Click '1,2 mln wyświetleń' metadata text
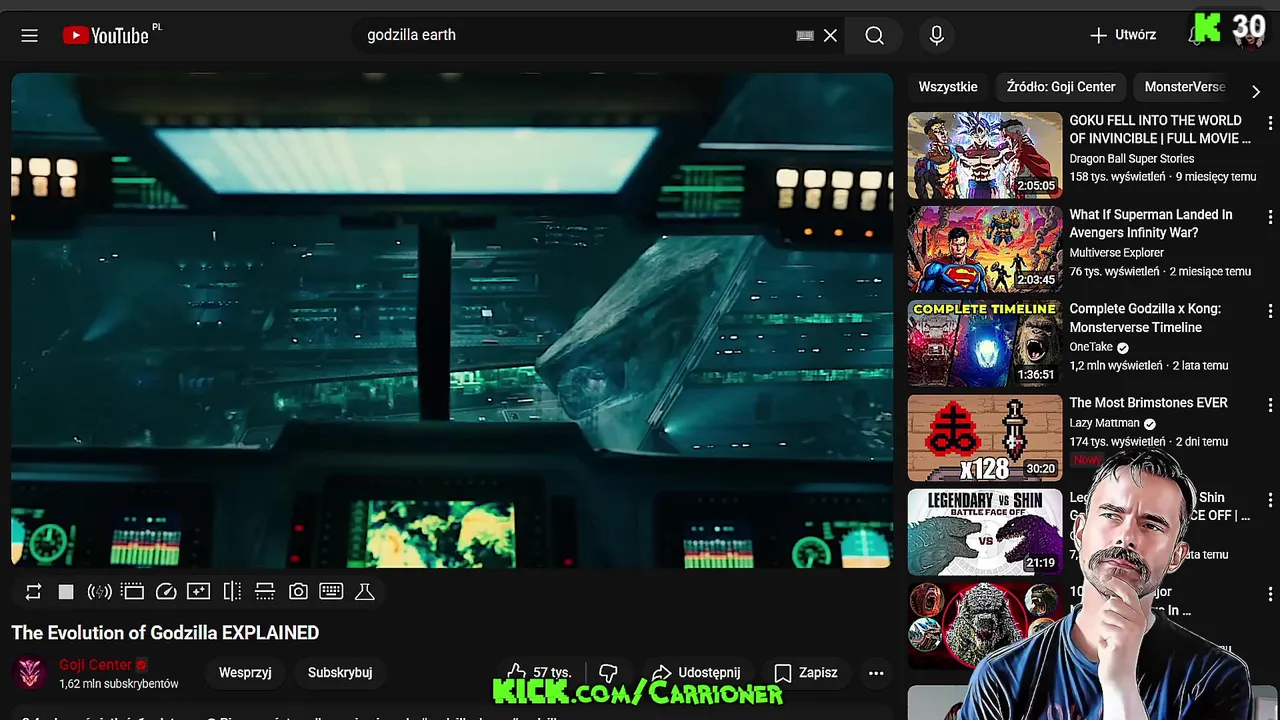The height and width of the screenshot is (720, 1280). pyautogui.click(x=1116, y=366)
